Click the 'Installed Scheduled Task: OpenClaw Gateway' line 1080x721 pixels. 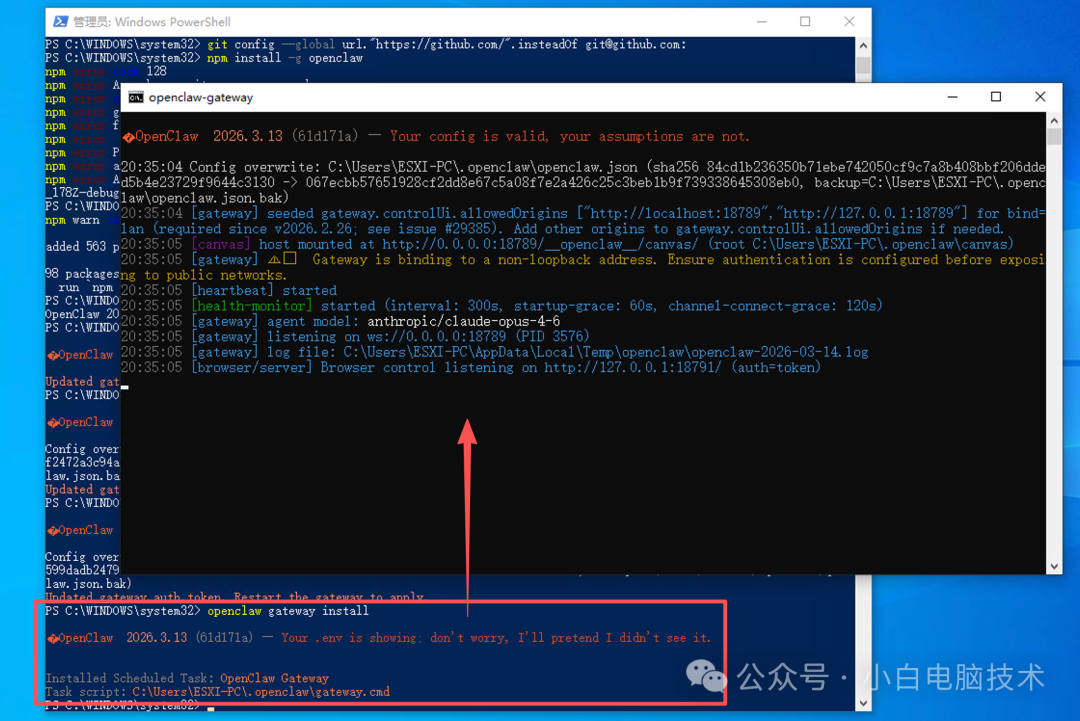click(x=187, y=678)
